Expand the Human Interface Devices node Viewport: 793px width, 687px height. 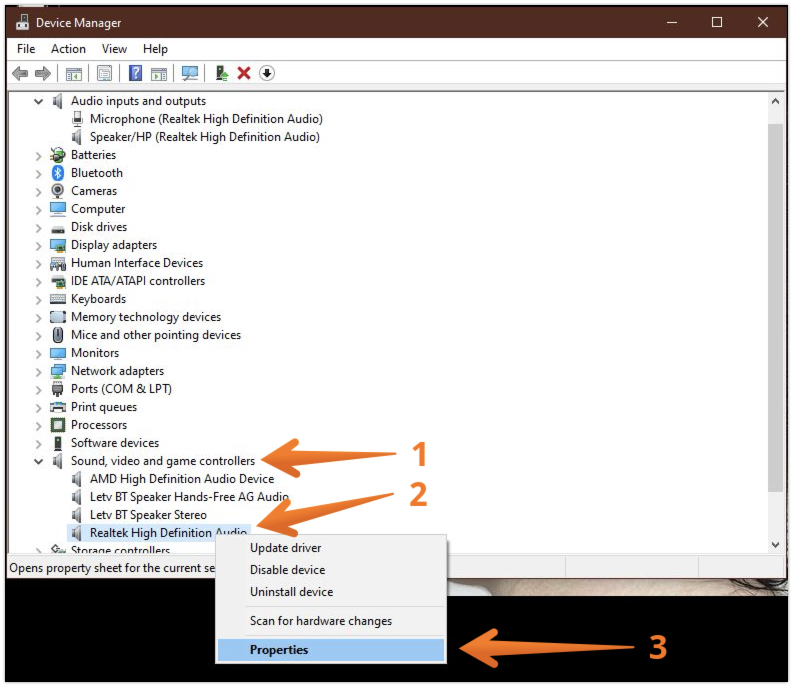click(x=38, y=264)
